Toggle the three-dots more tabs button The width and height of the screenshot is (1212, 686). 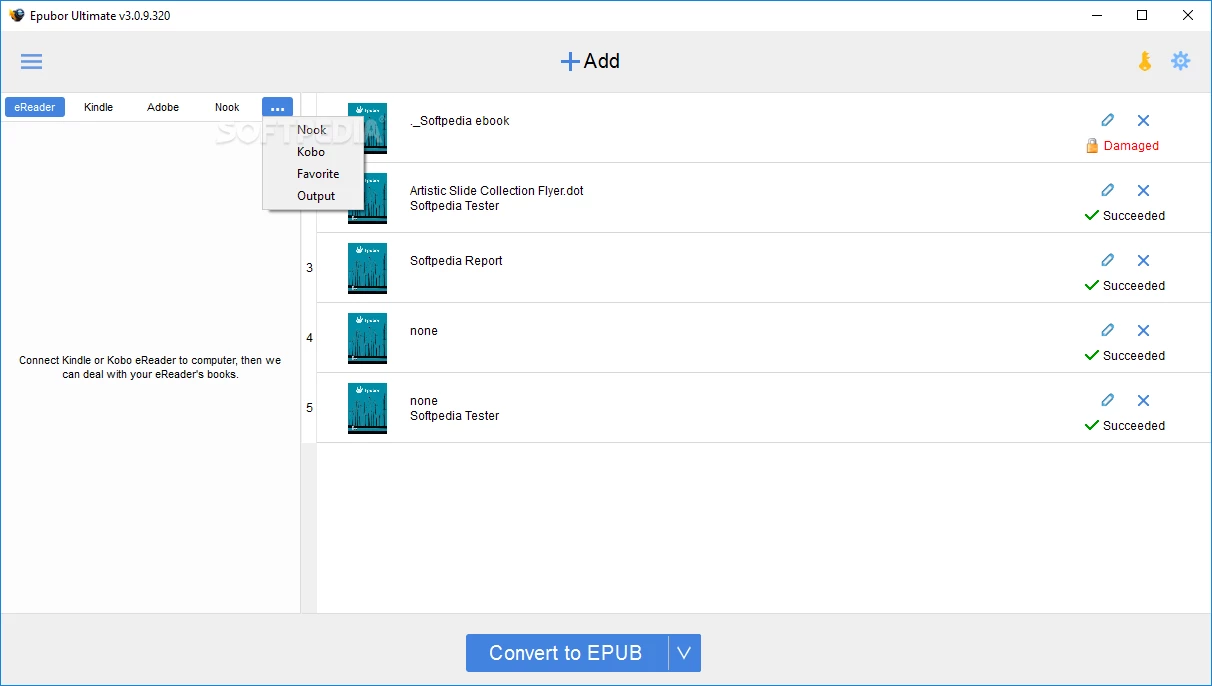(x=277, y=107)
